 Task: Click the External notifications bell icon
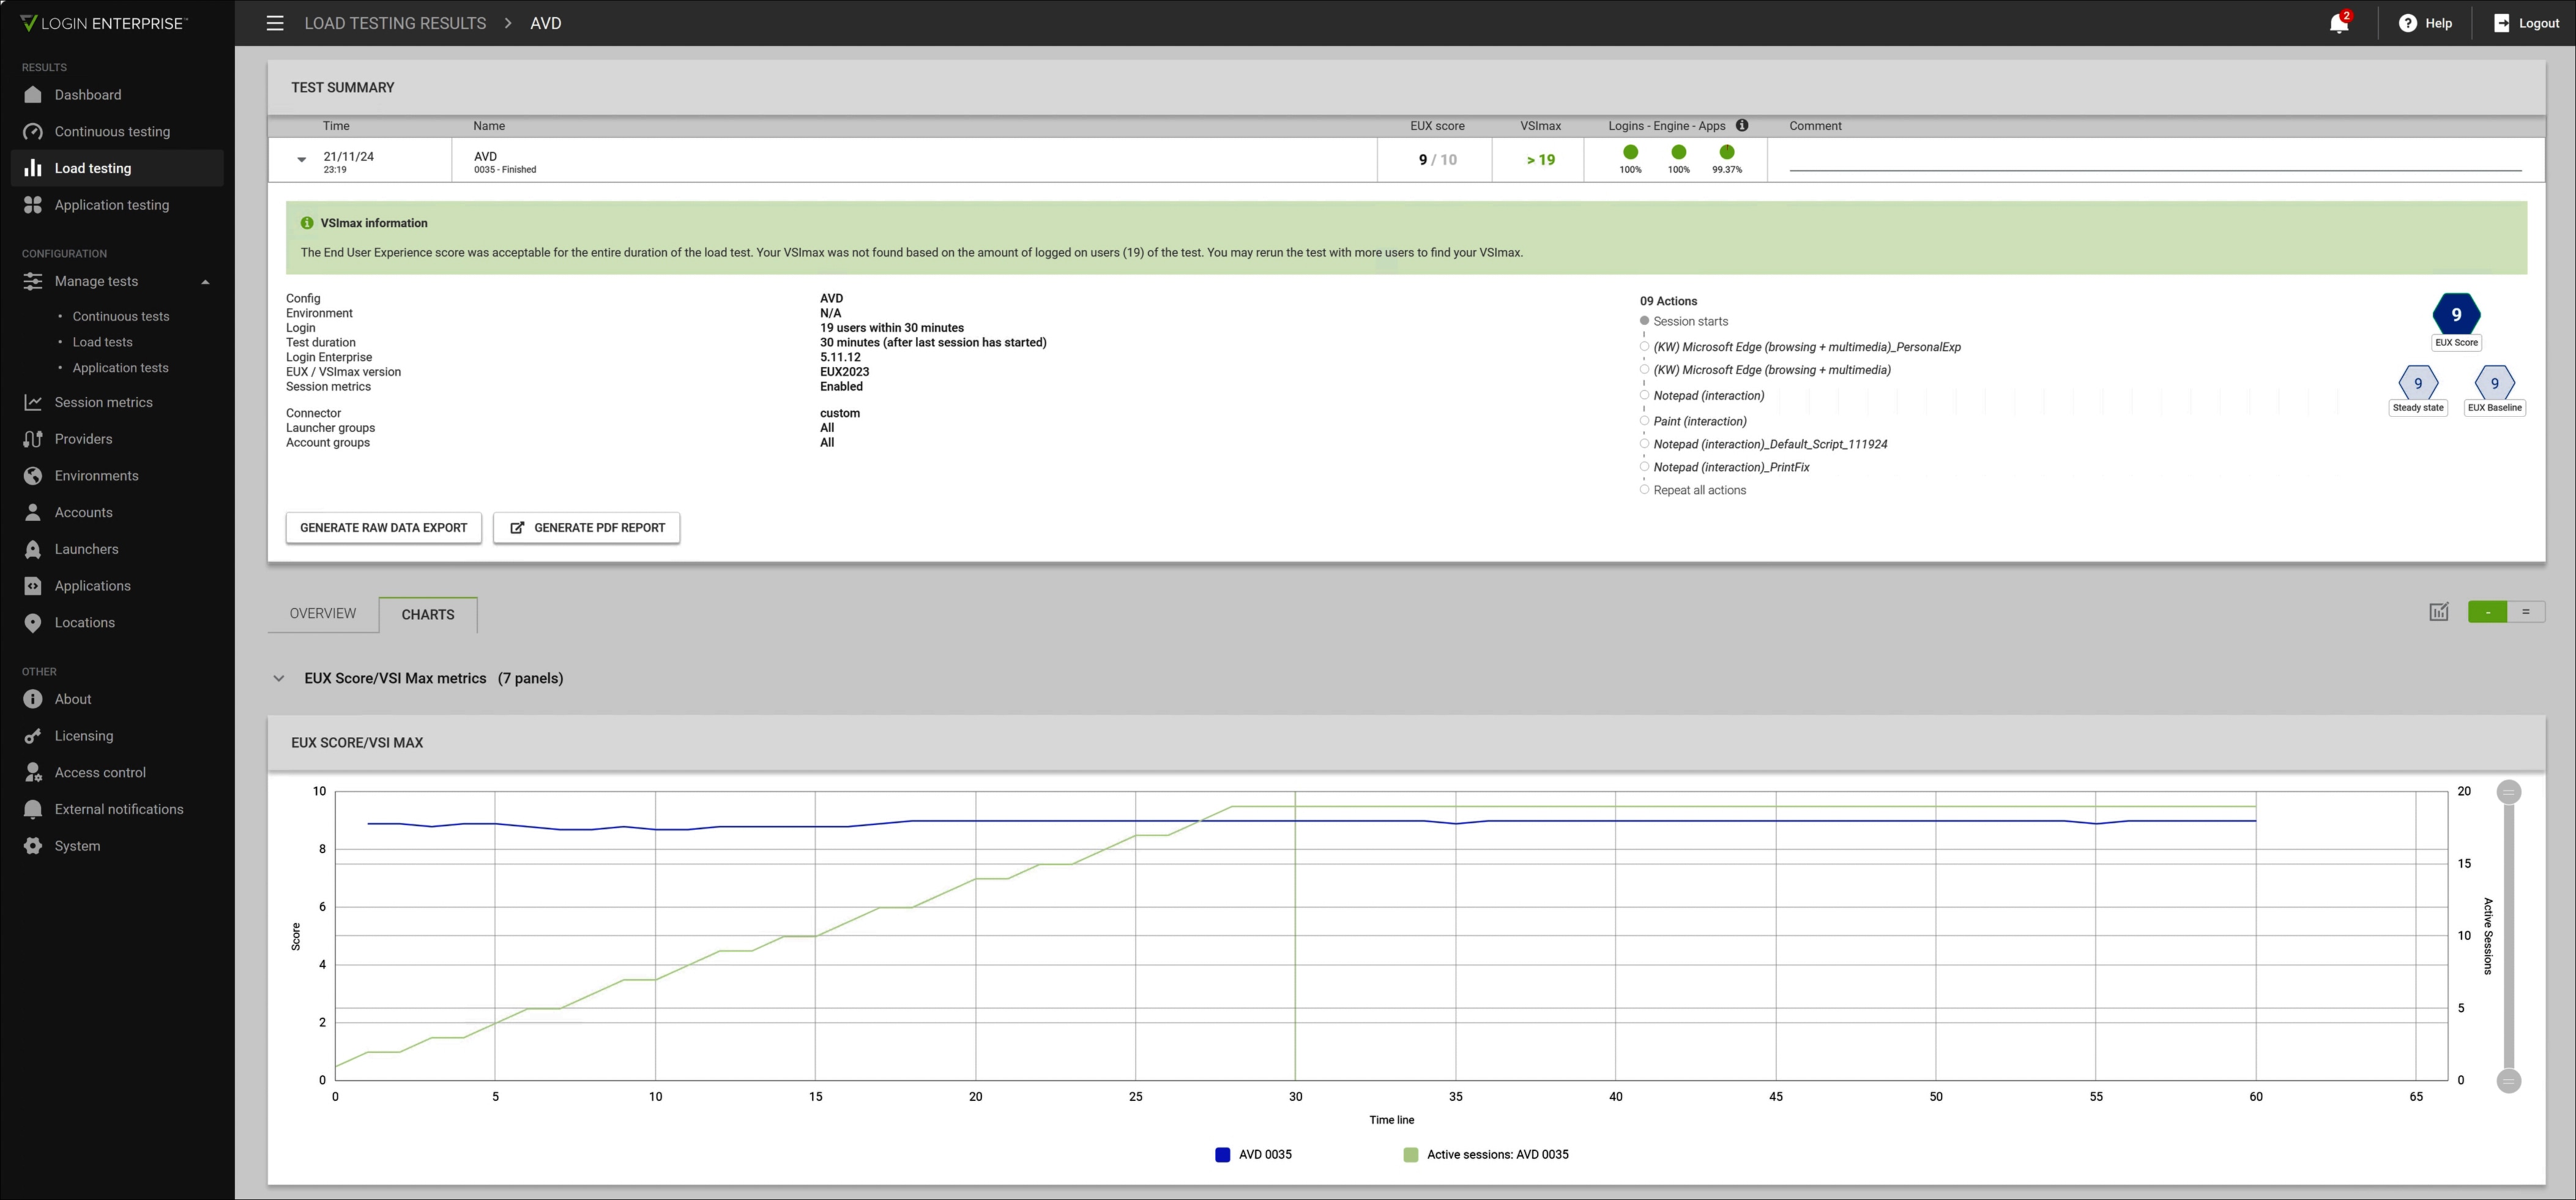pyautogui.click(x=33, y=809)
